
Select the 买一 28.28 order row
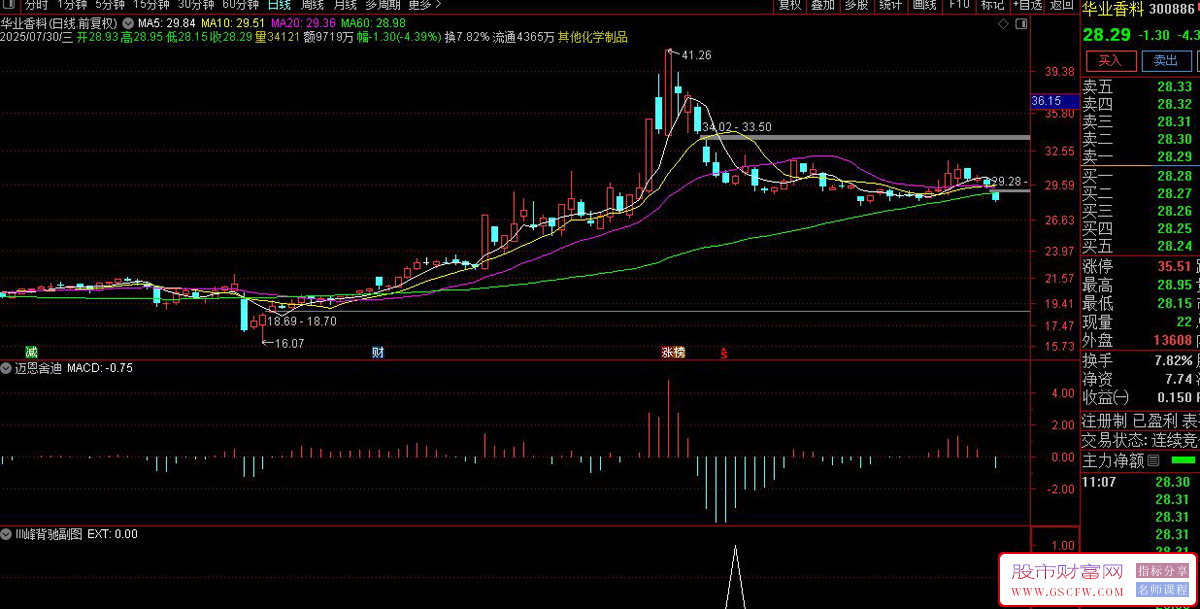coord(1140,176)
